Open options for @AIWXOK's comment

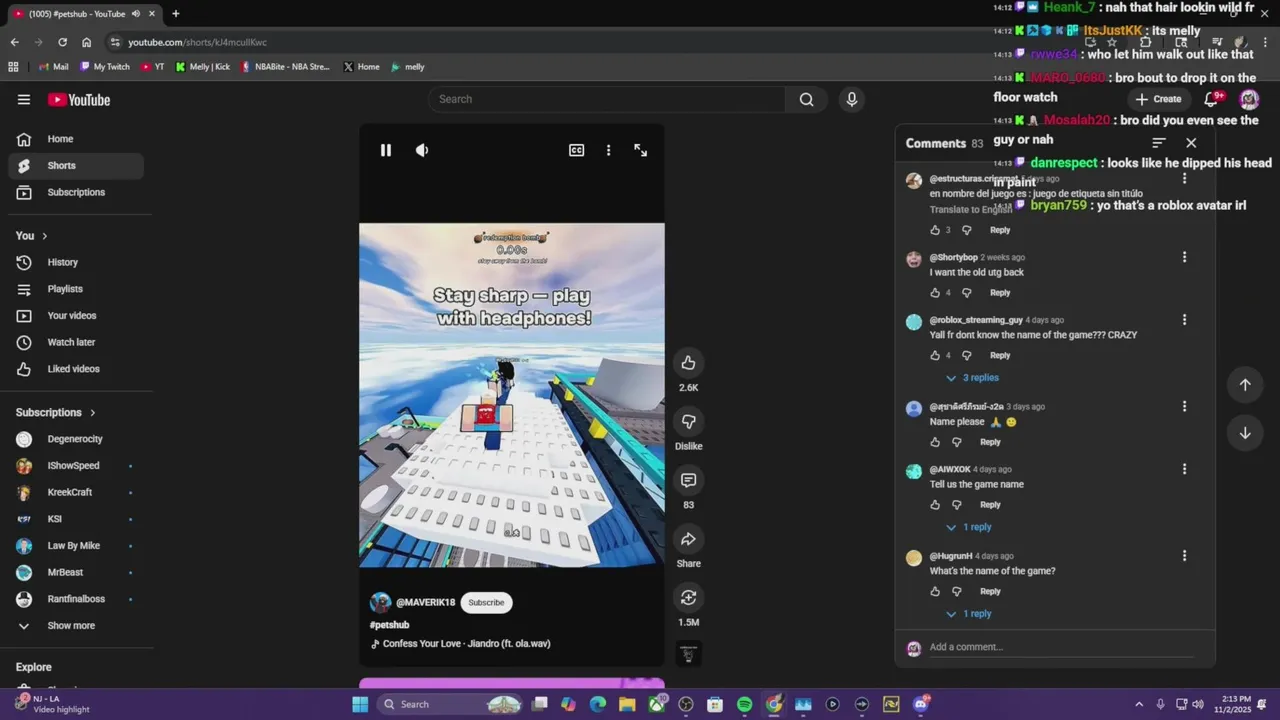coord(1184,469)
